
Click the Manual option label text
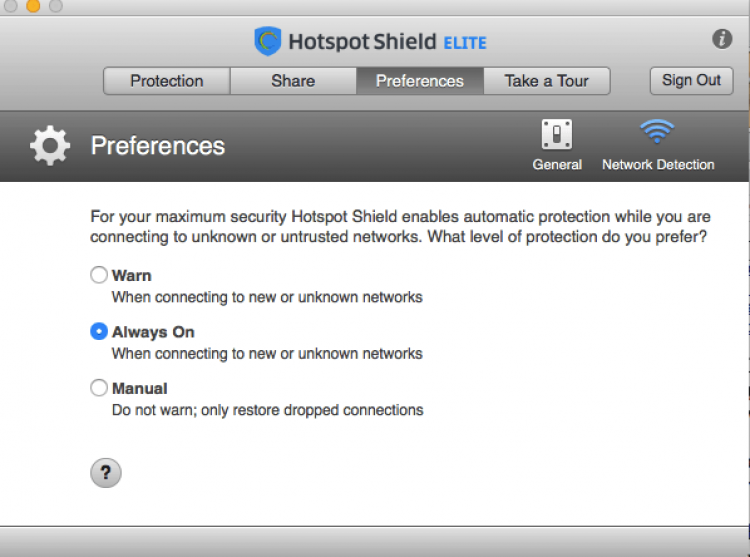pyautogui.click(x=140, y=388)
